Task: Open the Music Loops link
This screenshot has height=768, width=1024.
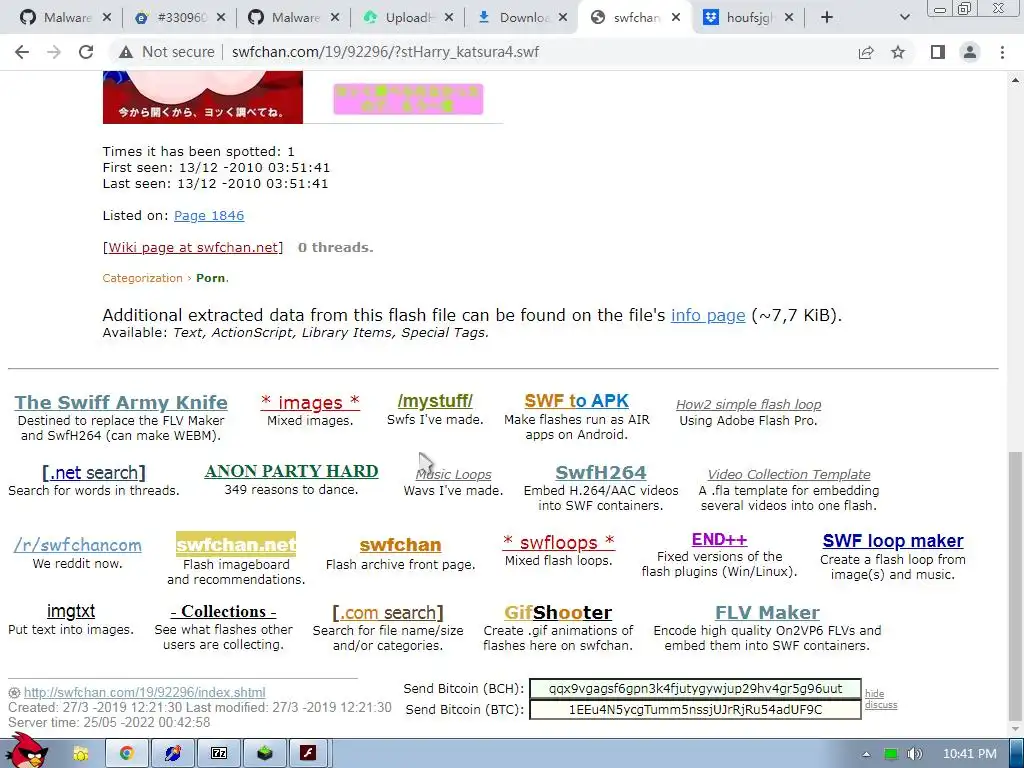Action: coord(453,475)
